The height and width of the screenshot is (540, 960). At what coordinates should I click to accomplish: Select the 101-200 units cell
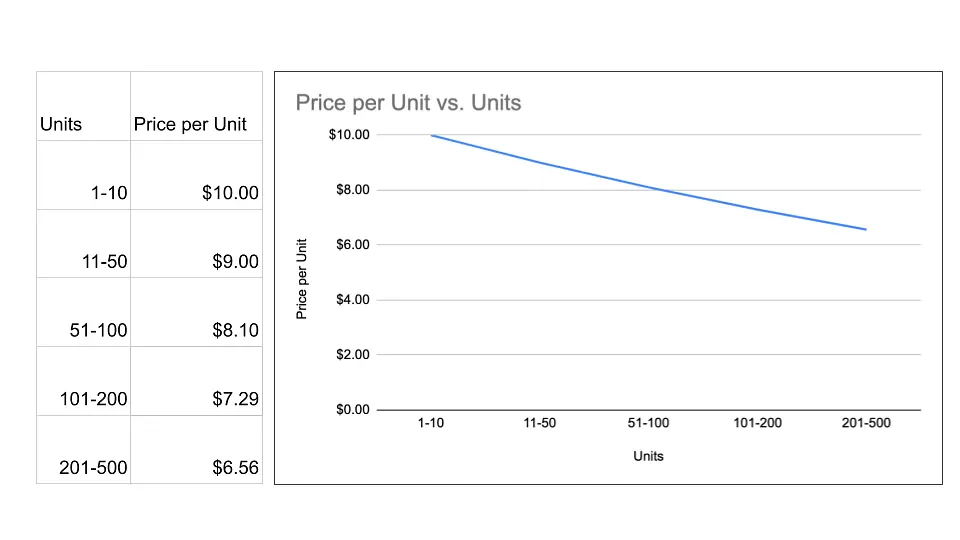pos(83,381)
